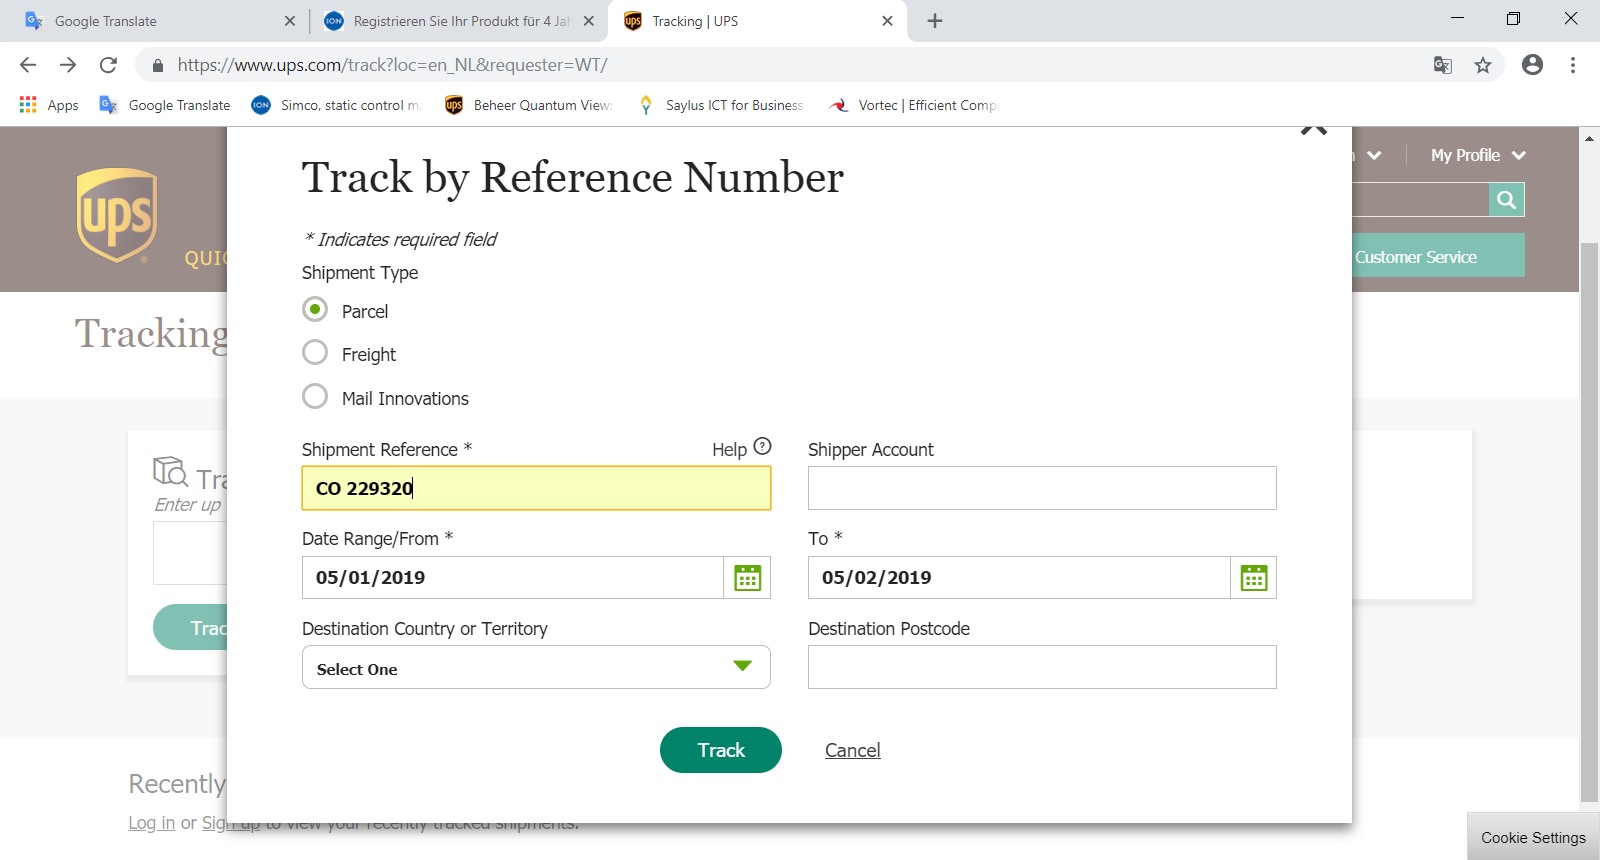Select the Parcel shipment type
1600x860 pixels.
[315, 309]
